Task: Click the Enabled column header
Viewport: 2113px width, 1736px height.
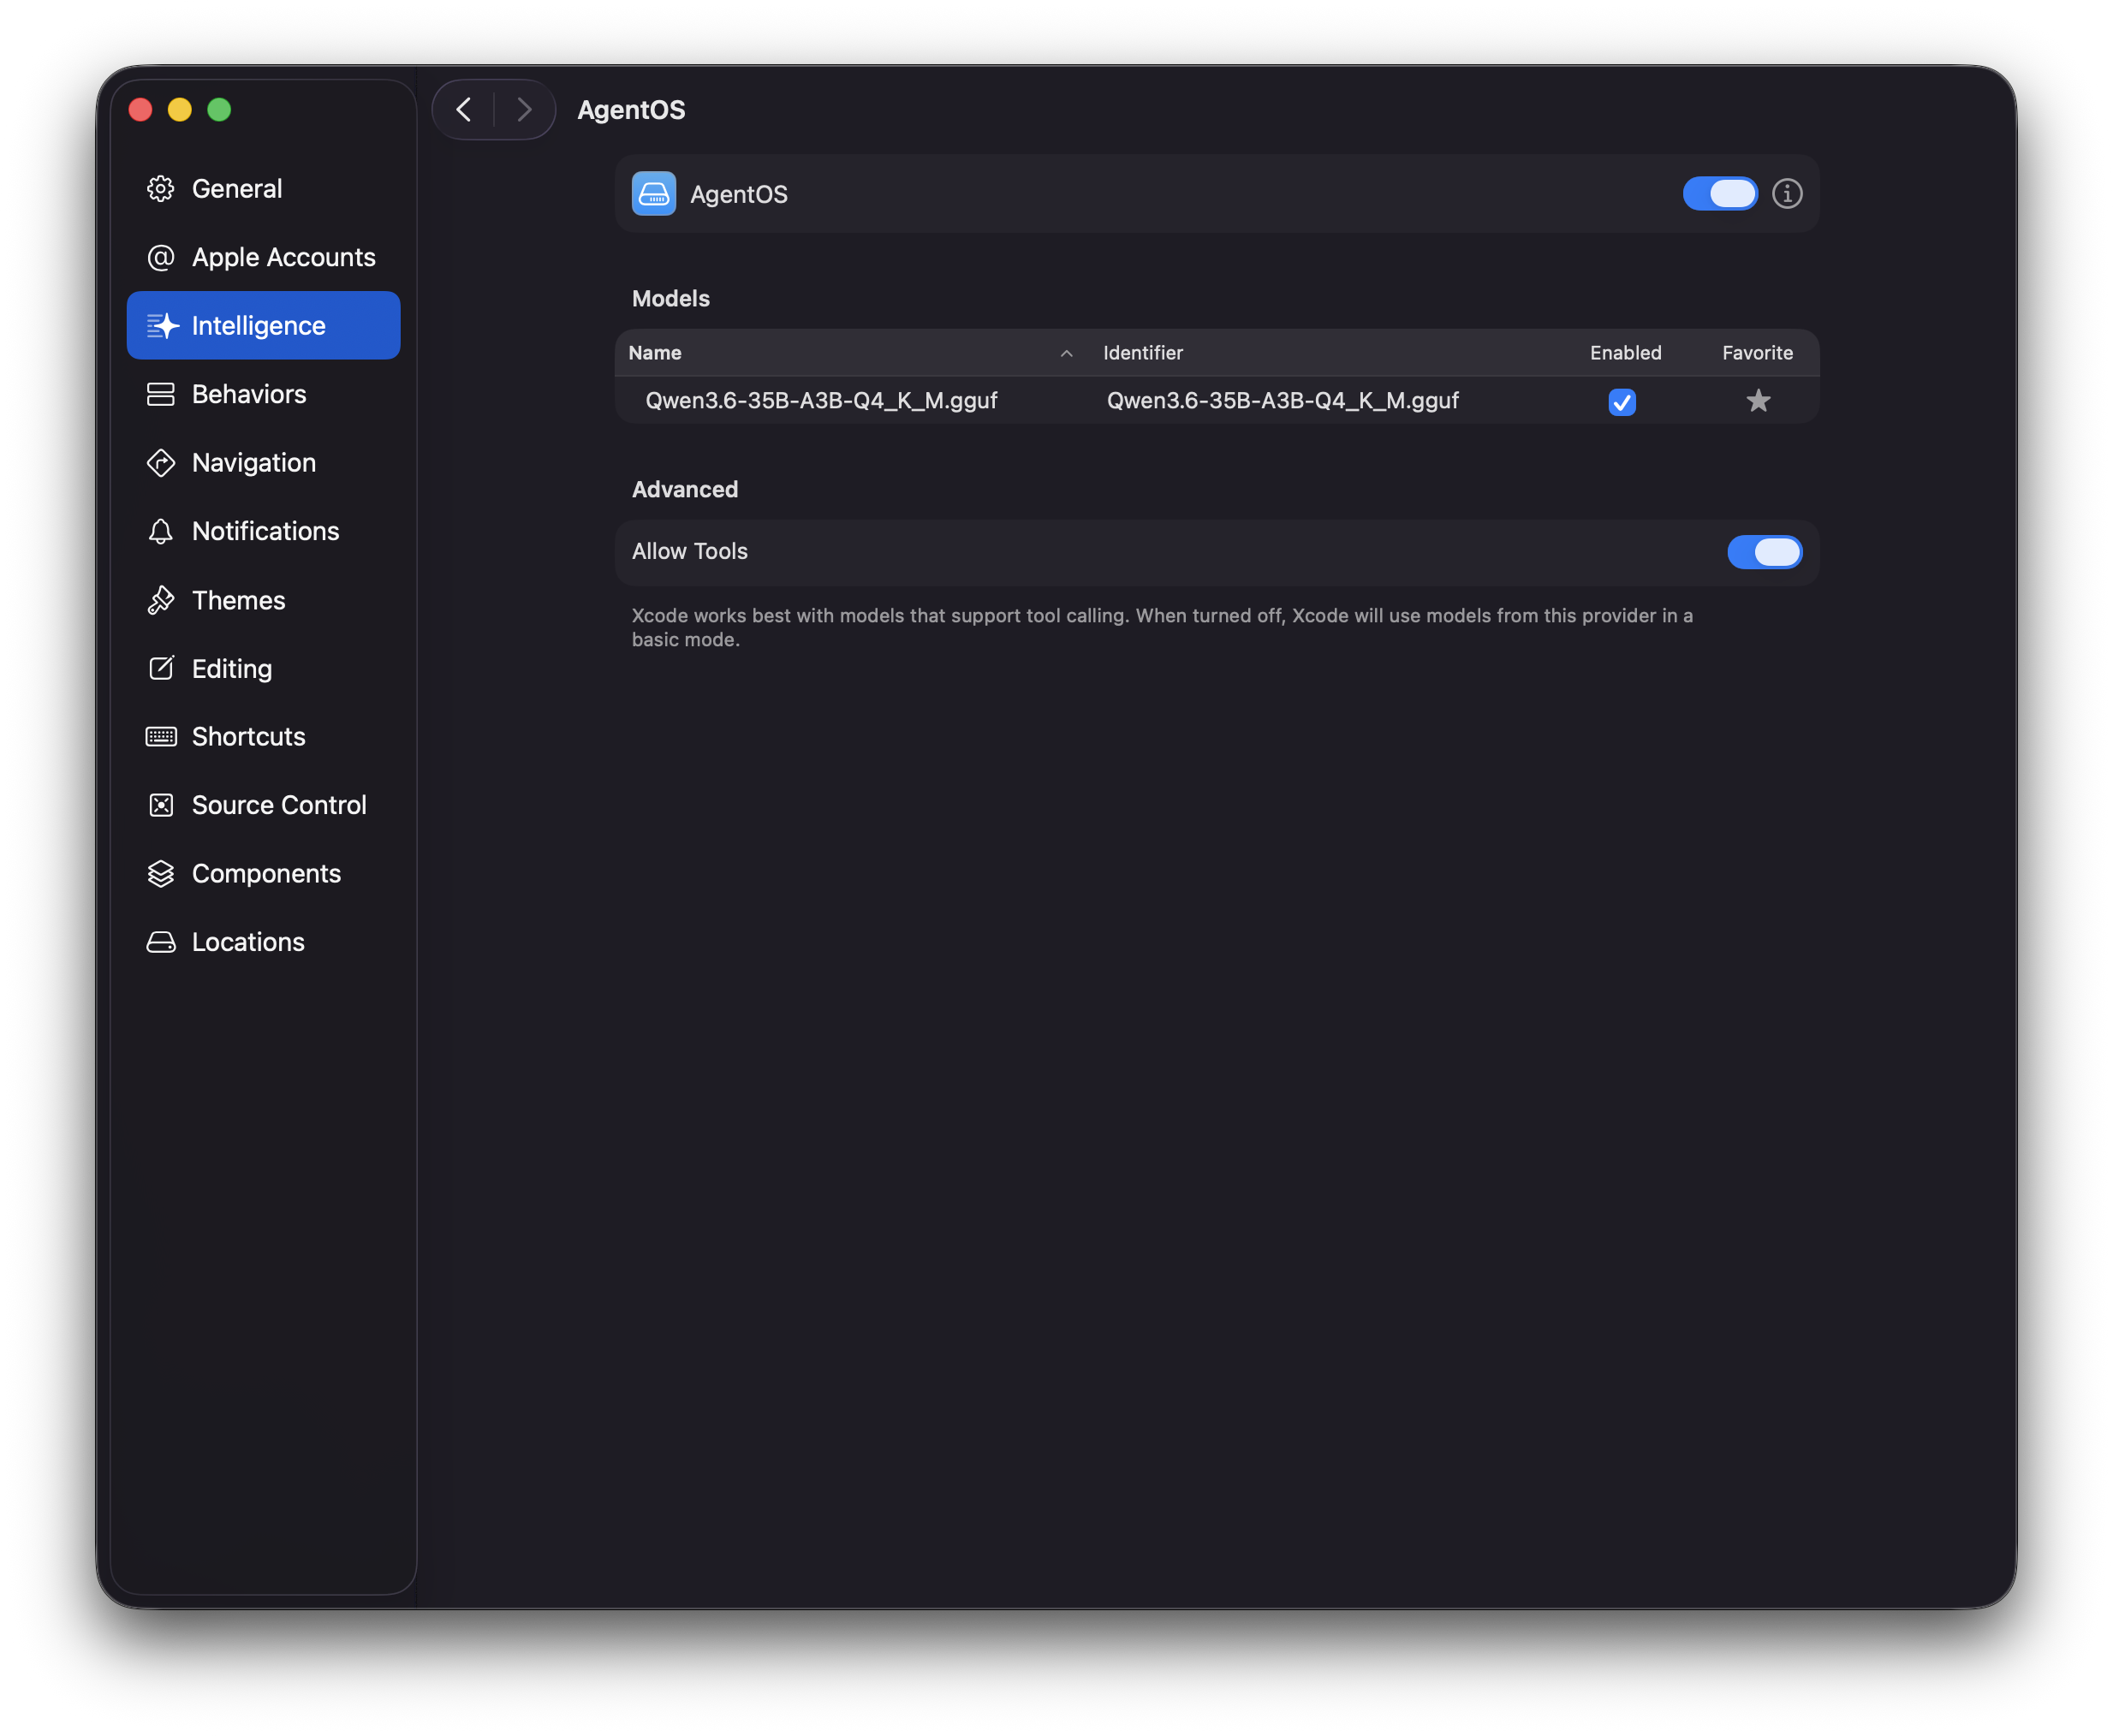Action: tap(1626, 353)
